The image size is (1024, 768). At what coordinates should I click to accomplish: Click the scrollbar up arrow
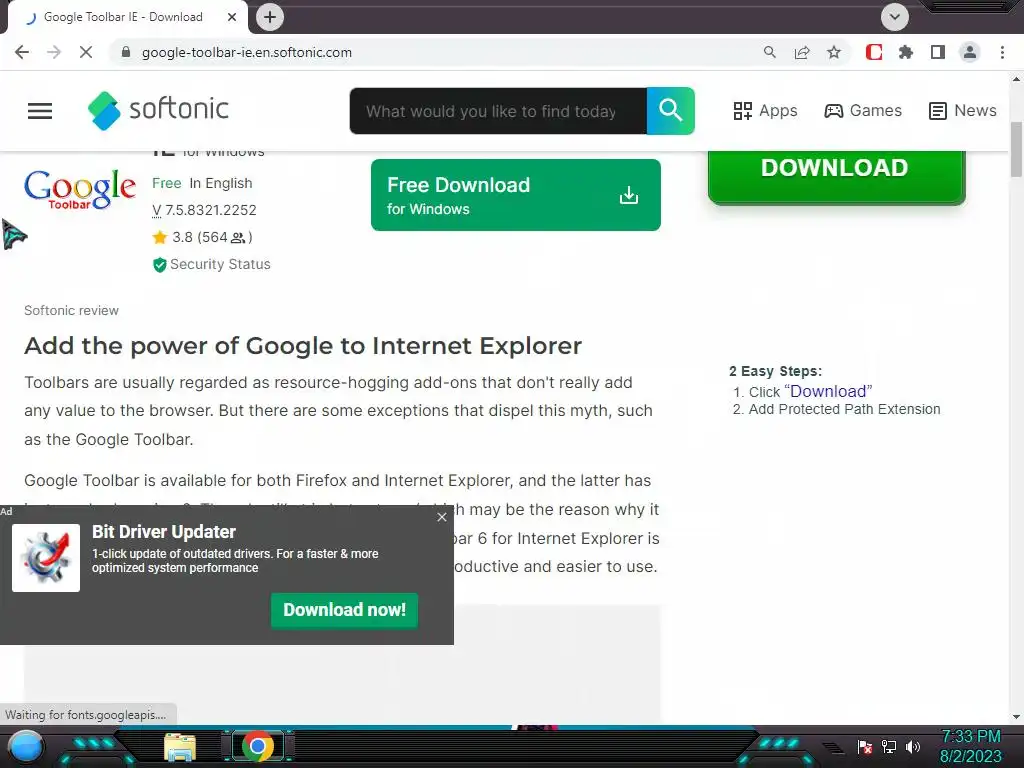pos(1016,79)
